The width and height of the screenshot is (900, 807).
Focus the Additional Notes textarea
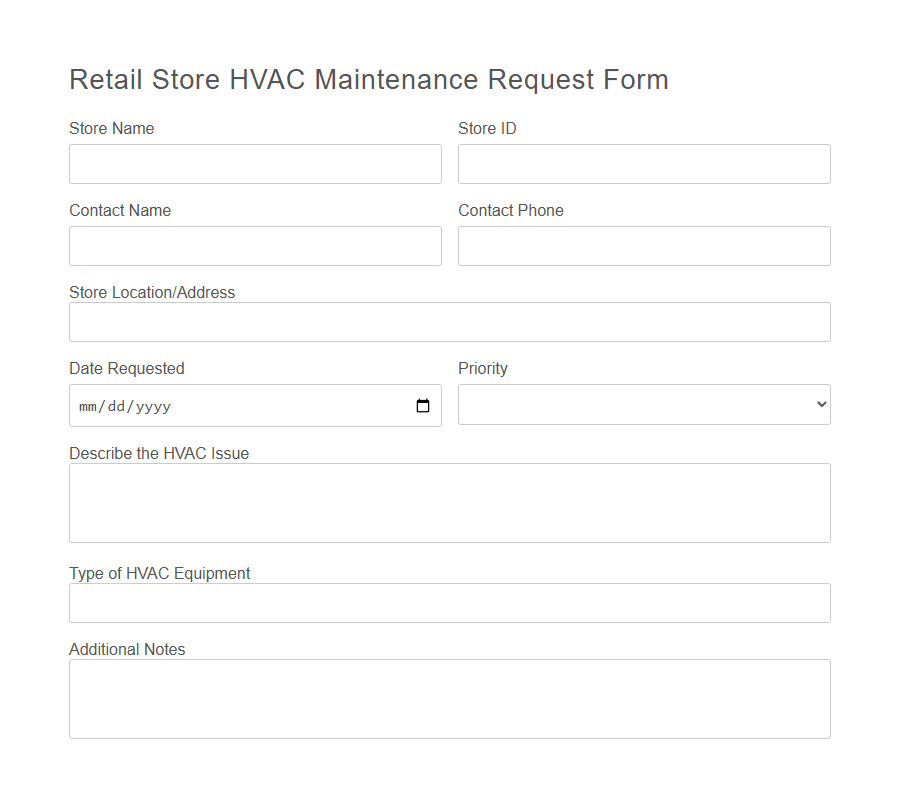449,698
